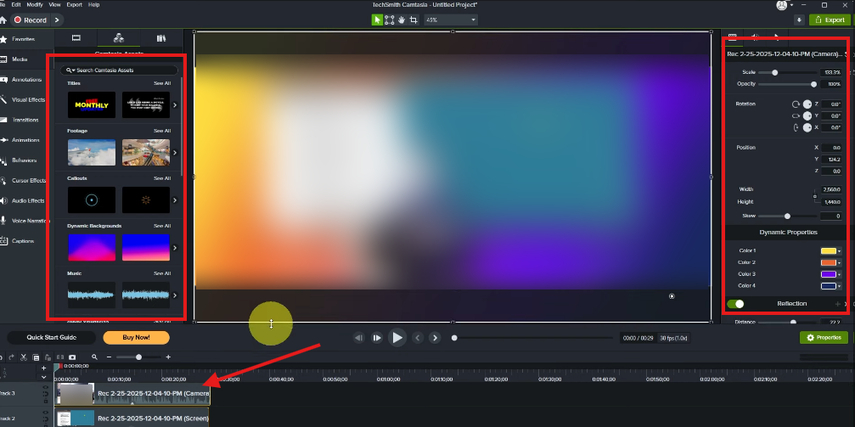The height and width of the screenshot is (427, 855).
Task: Open the user account avatar menu
Action: [782, 5]
